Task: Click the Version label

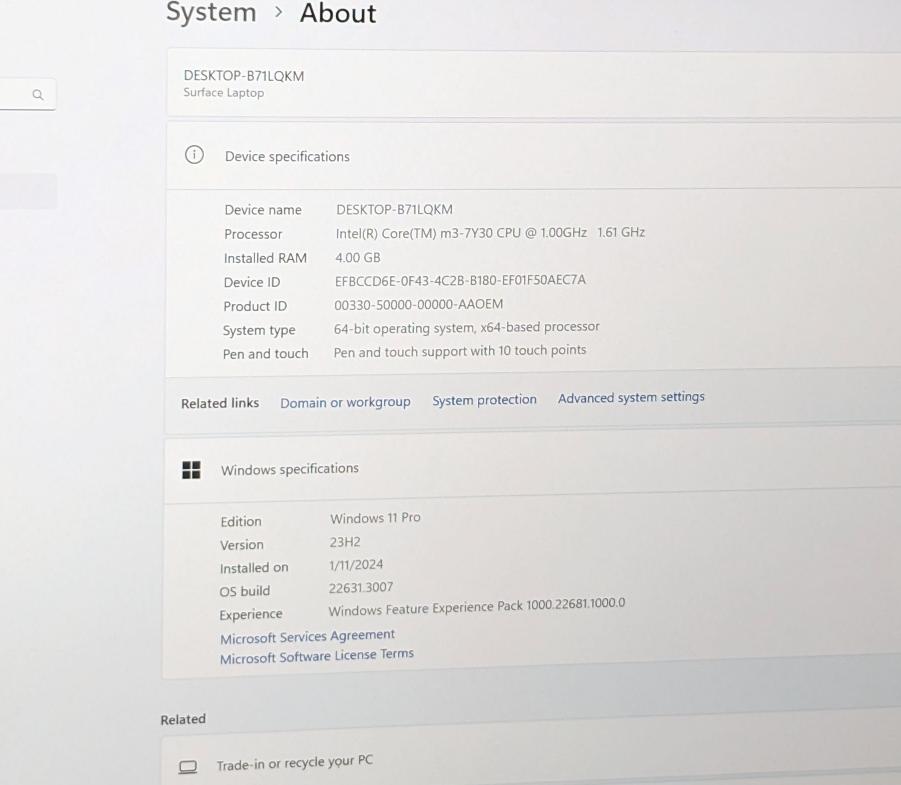Action: tap(242, 545)
